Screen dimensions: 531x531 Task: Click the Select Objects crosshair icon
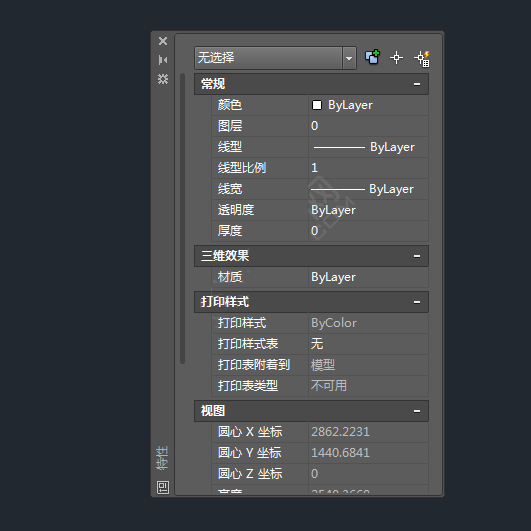(396, 58)
